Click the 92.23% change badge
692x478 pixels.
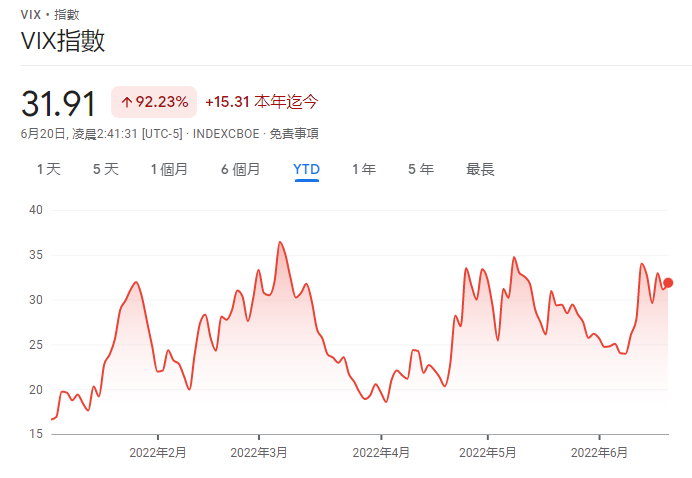pos(153,102)
